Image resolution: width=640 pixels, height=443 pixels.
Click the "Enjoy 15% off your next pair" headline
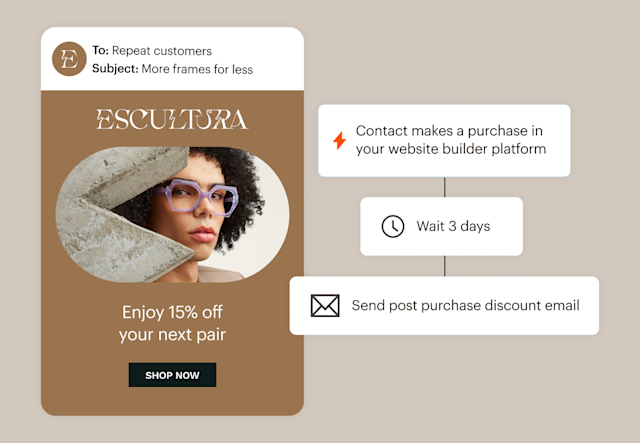(172, 323)
